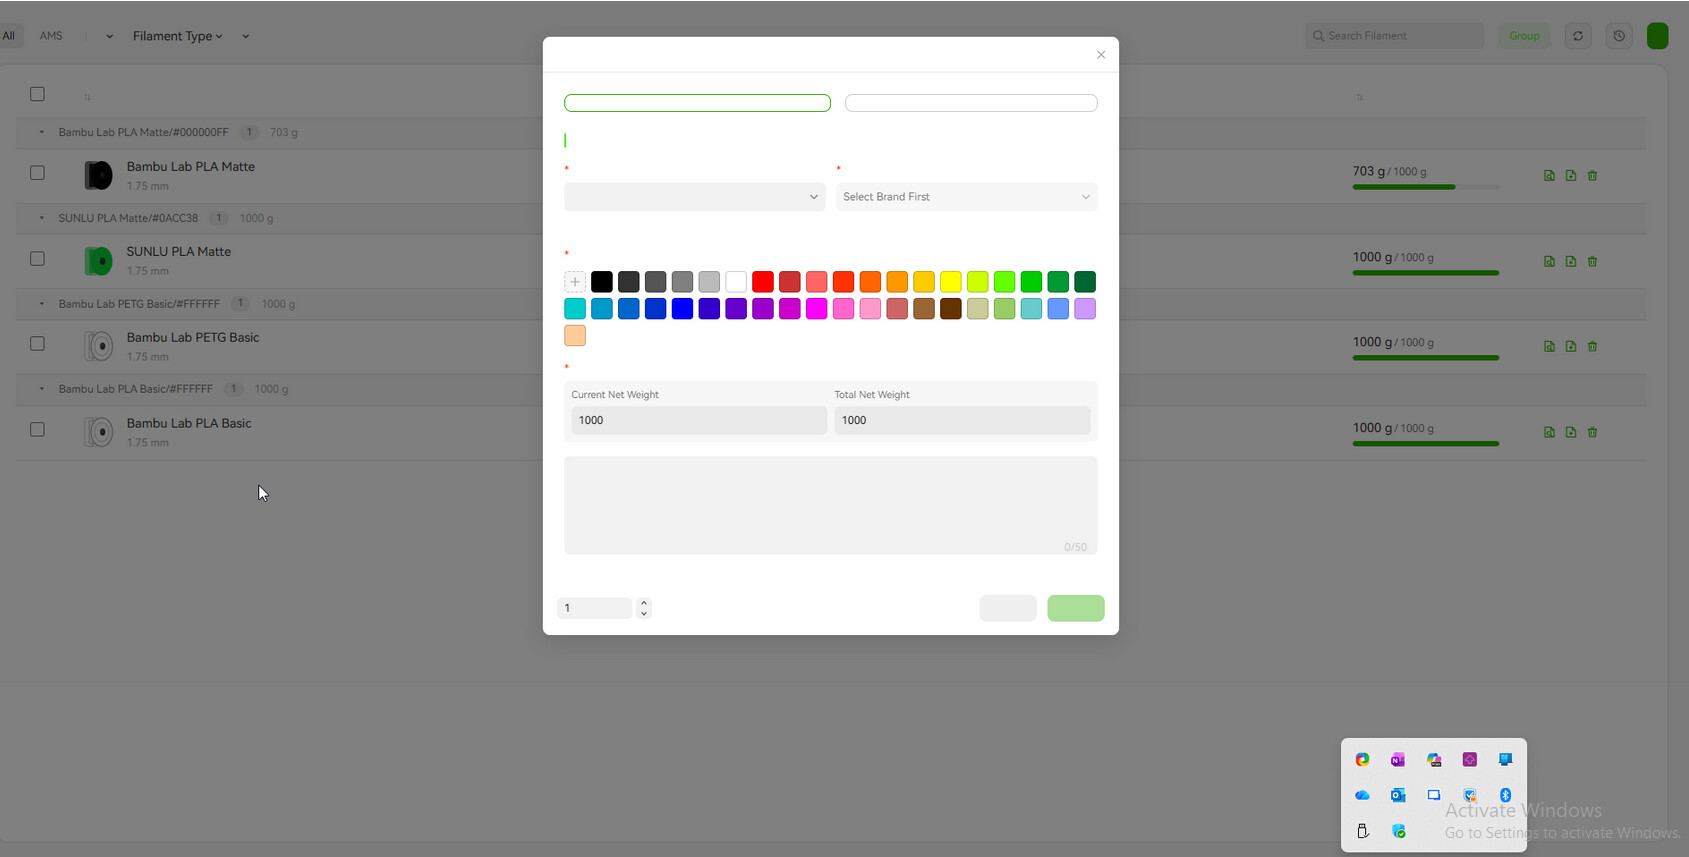Screen dimensions: 1689x857
Task: Select the second tab in the dialog
Action: pyautogui.click(x=971, y=103)
